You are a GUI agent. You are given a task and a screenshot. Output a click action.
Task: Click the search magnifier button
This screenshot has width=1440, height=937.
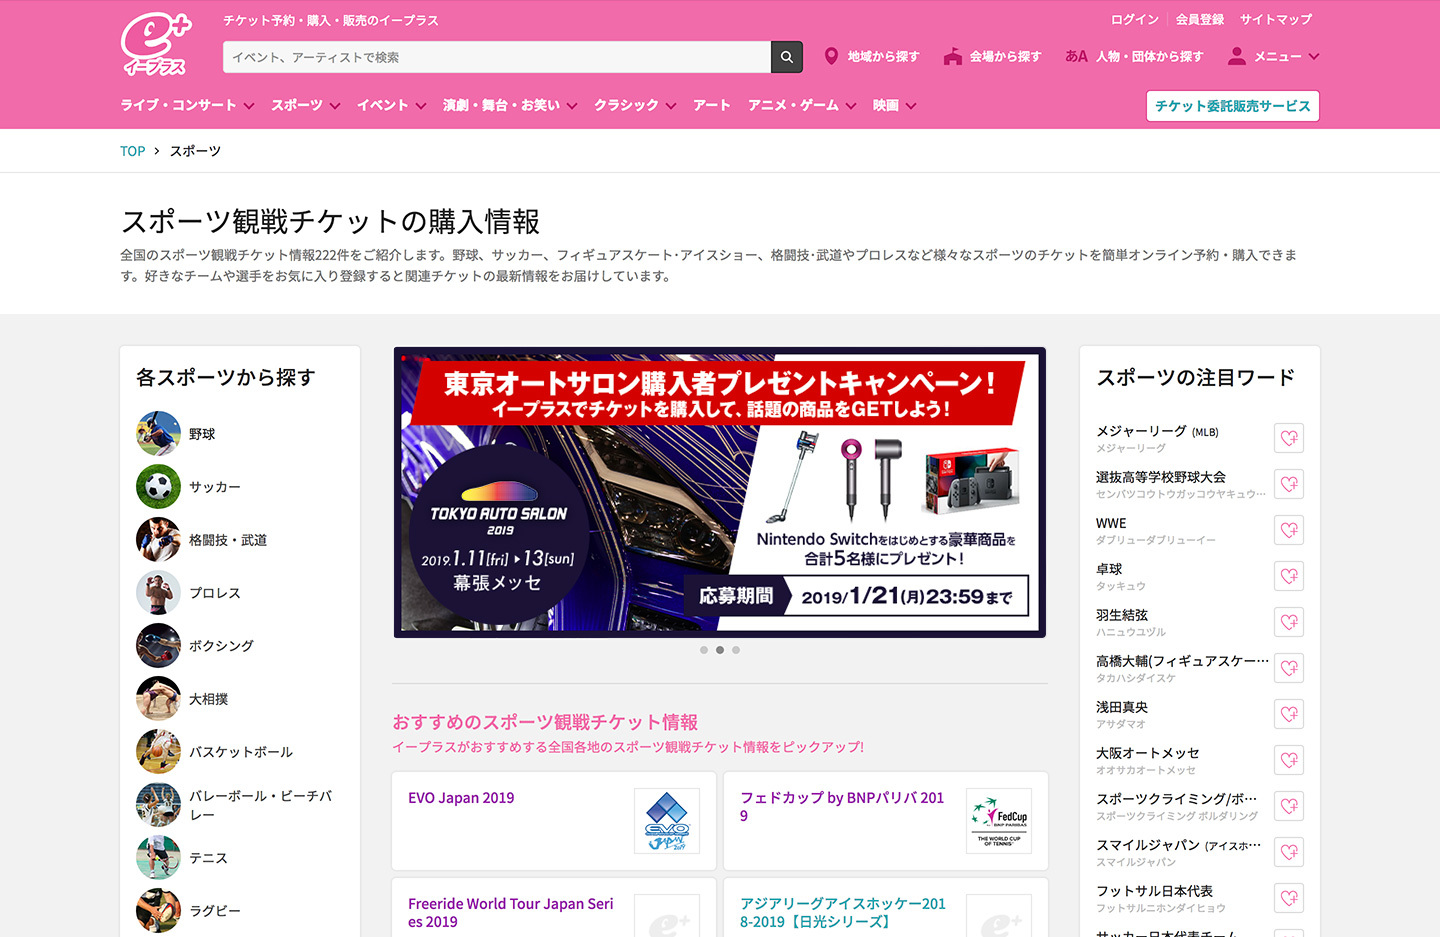click(787, 57)
